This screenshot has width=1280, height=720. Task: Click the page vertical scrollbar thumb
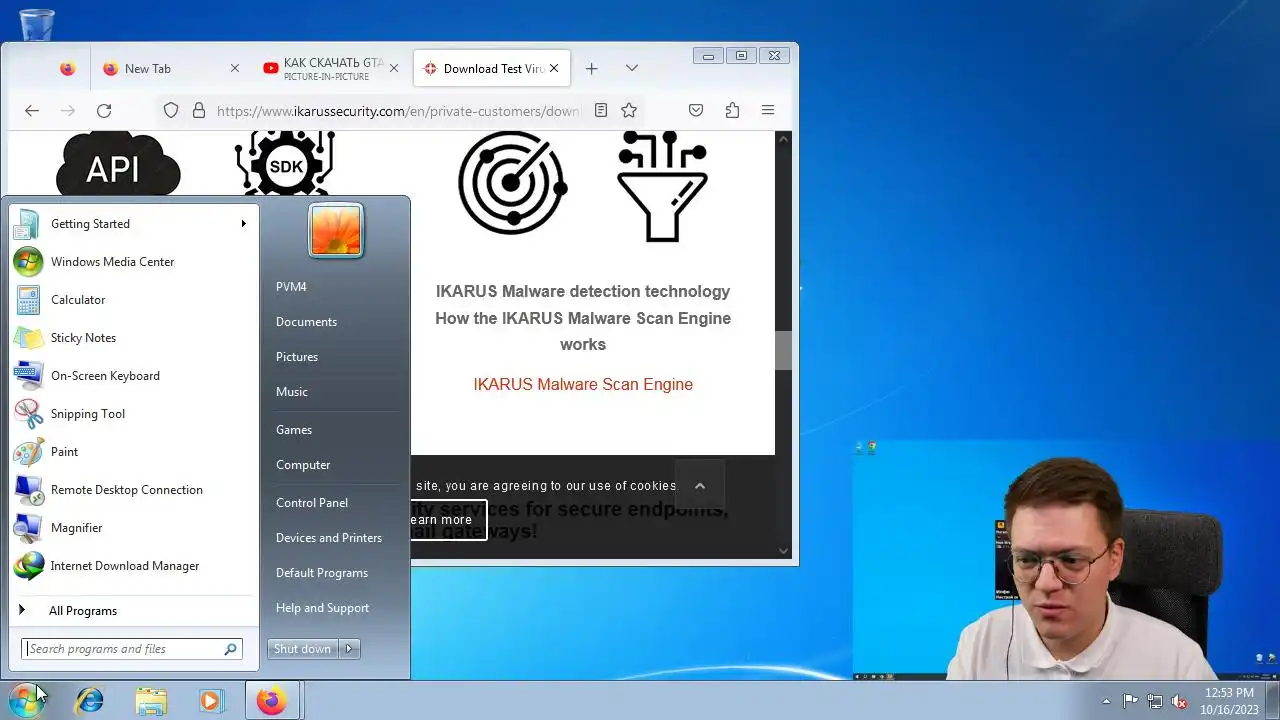pos(784,350)
